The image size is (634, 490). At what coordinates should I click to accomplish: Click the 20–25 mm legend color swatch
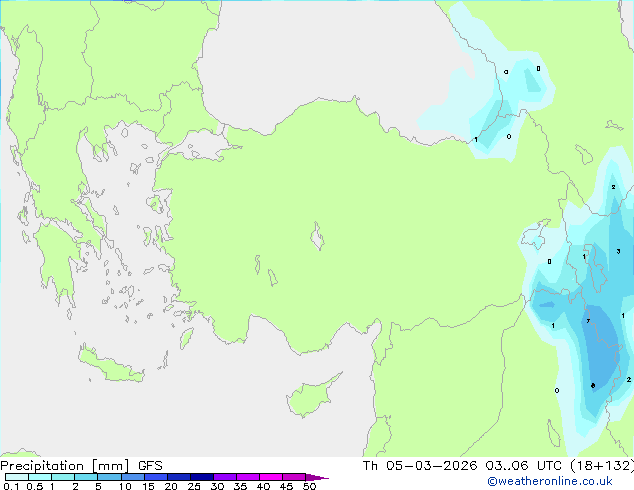pos(179,477)
